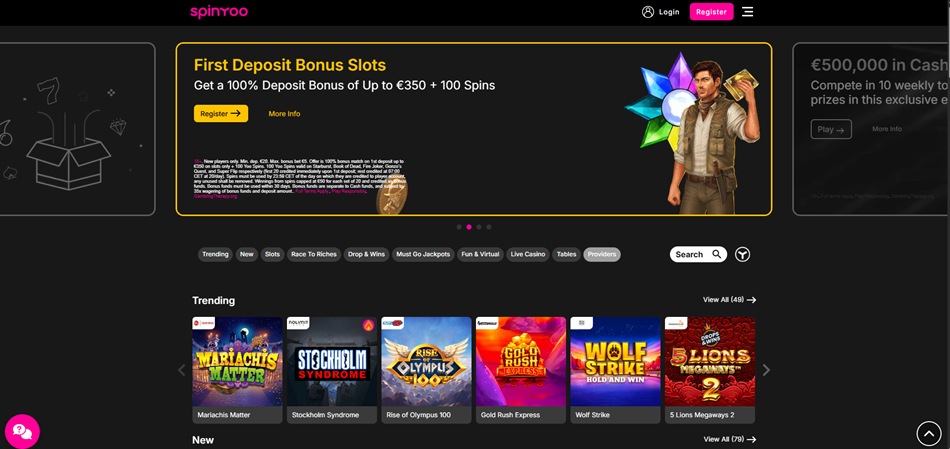The width and height of the screenshot is (950, 449).
Task: Open Full Terms Apply link
Action: 312,191
